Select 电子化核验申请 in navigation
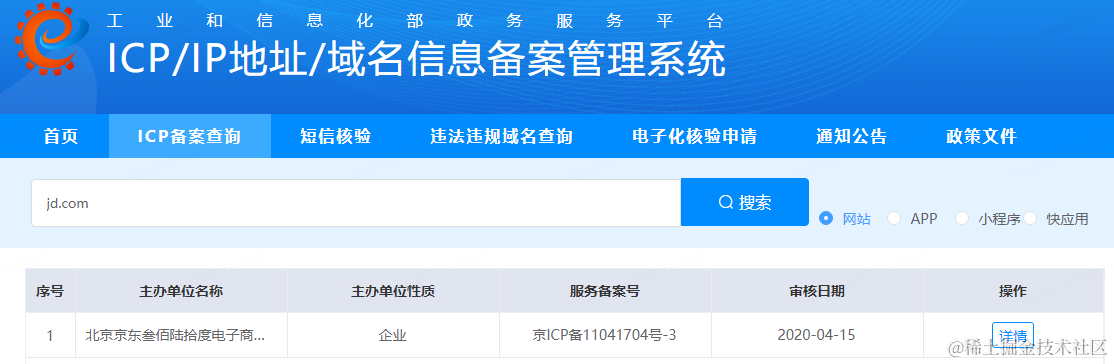 tap(694, 136)
